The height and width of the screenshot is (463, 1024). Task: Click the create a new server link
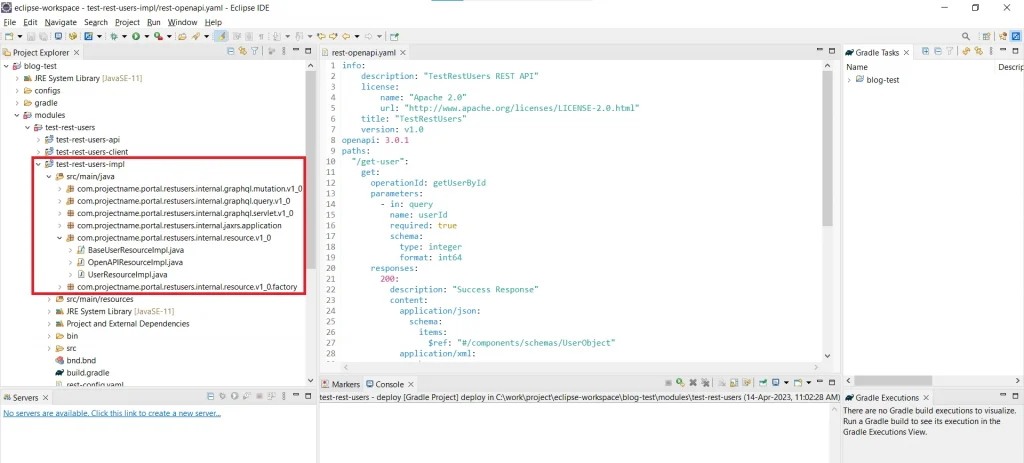(x=112, y=413)
